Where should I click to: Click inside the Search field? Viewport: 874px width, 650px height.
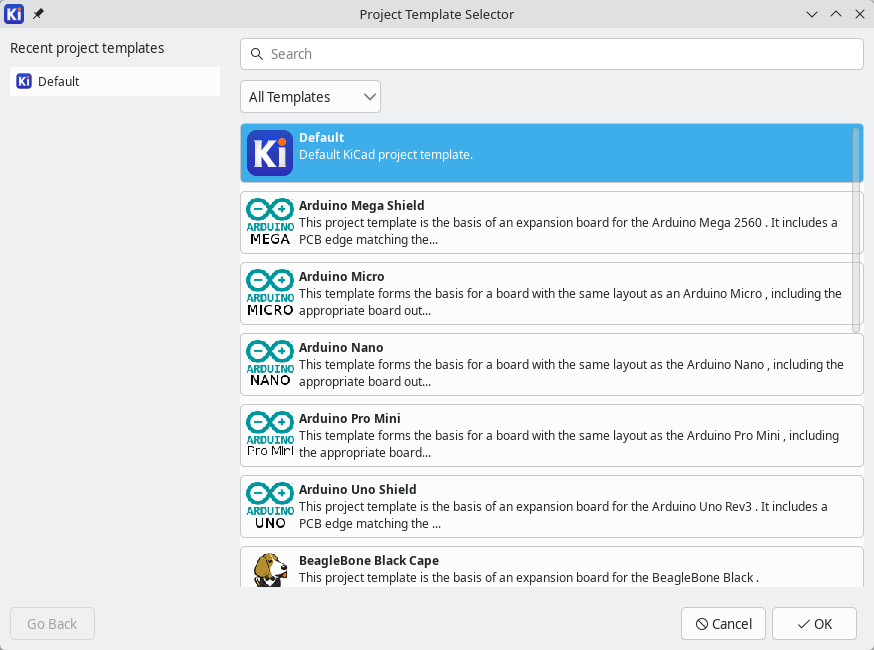pyautogui.click(x=550, y=53)
